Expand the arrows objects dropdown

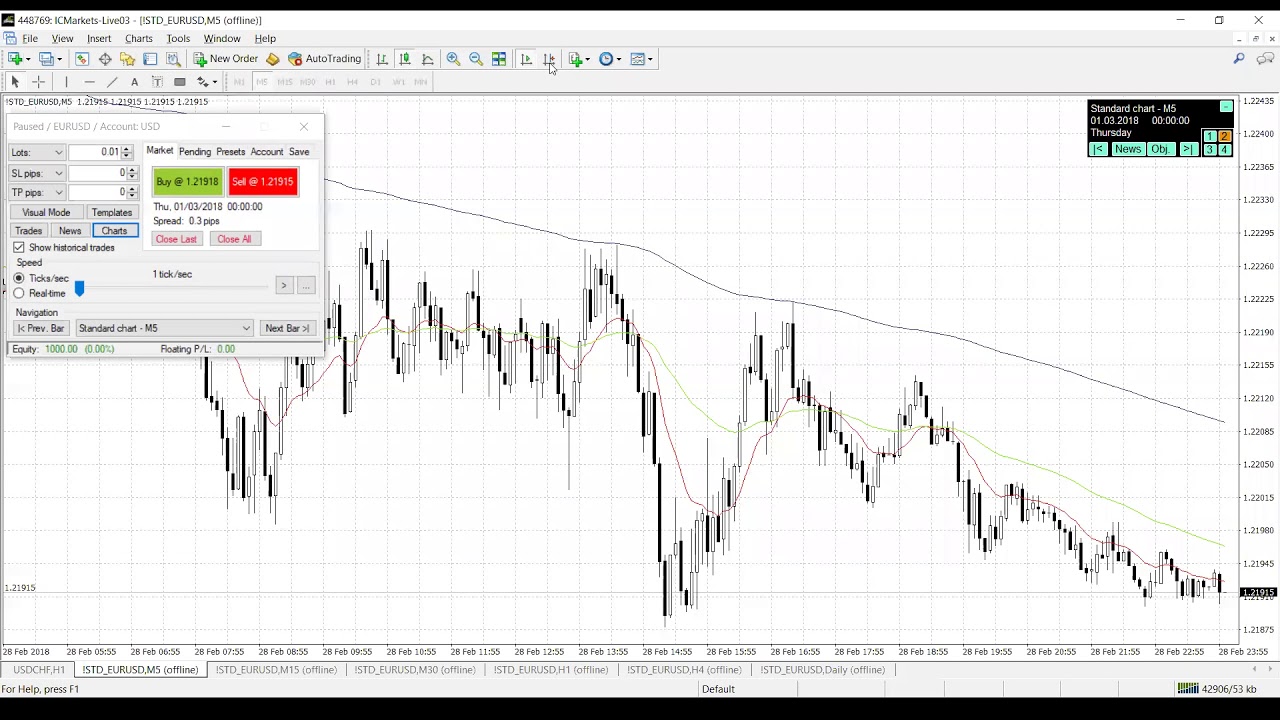click(x=215, y=82)
